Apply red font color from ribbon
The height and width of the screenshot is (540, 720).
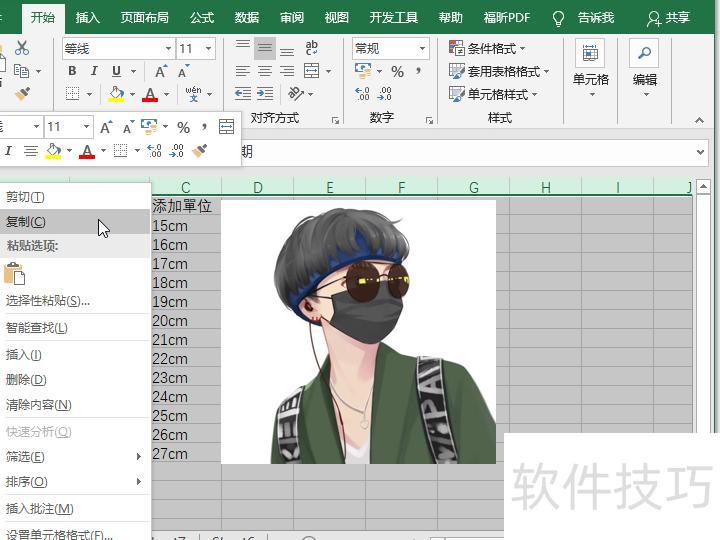150,94
